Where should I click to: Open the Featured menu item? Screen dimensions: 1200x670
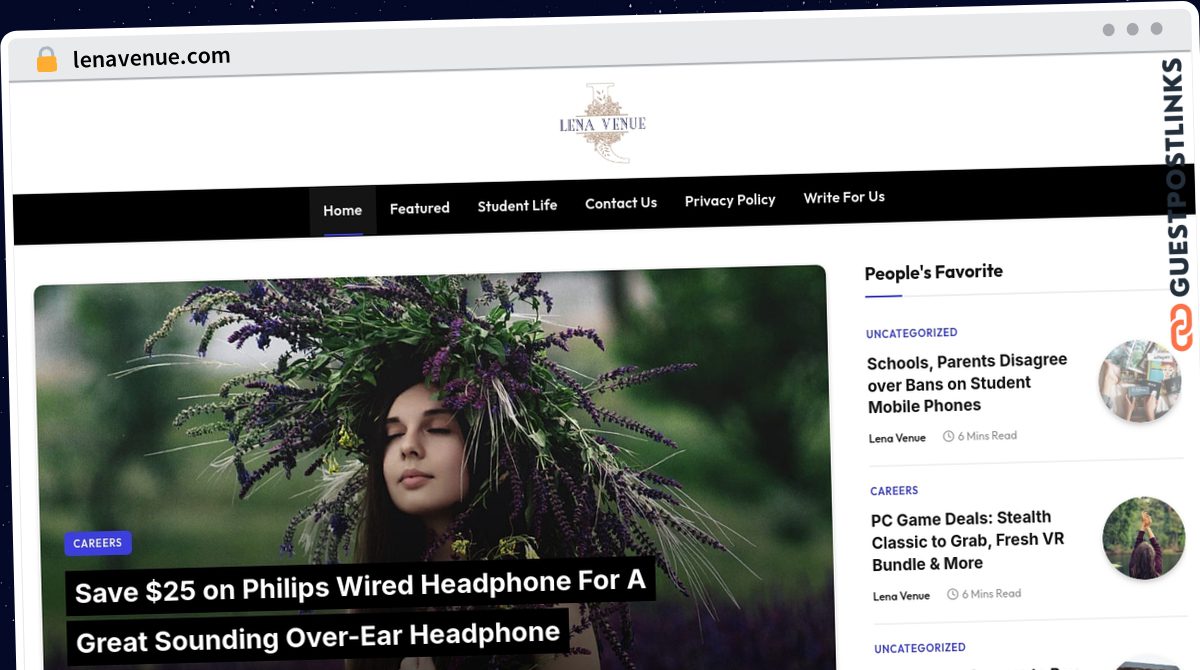(x=420, y=208)
